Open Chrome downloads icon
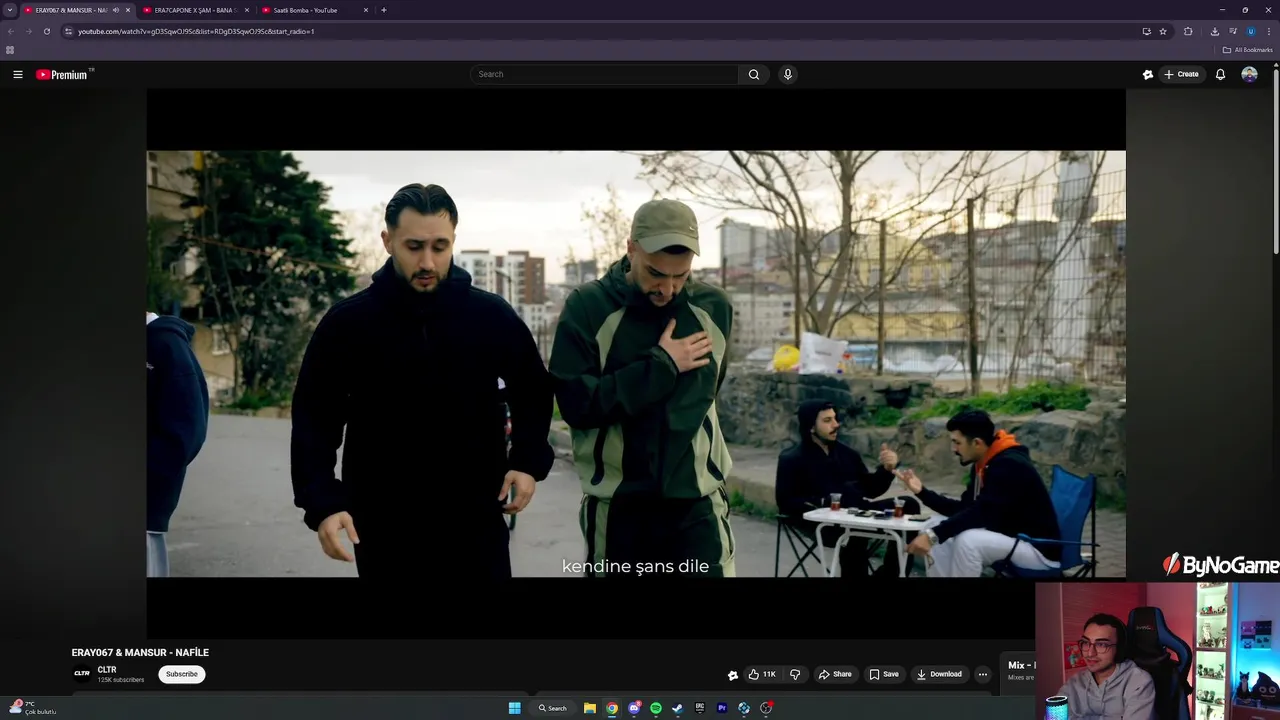 (x=1214, y=31)
